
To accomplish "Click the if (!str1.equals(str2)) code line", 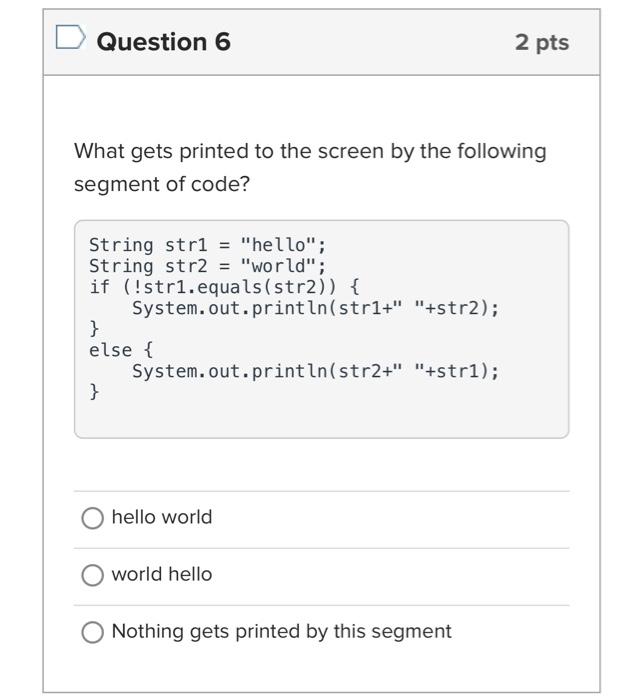I will [x=225, y=287].
